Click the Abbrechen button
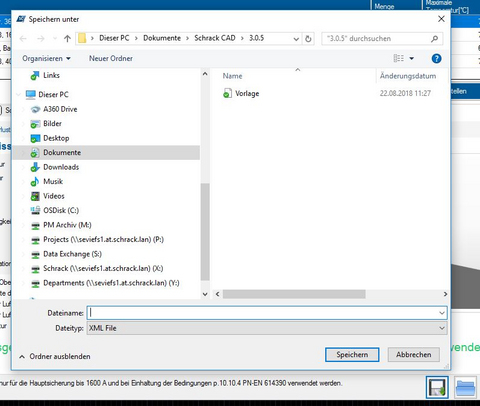The image size is (480, 406). tap(414, 355)
